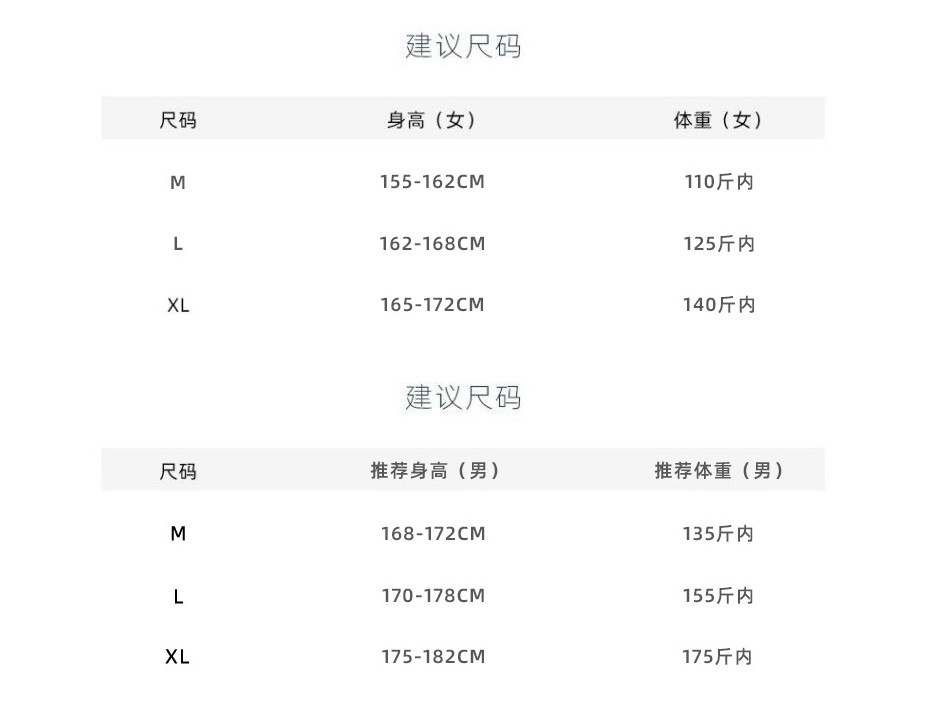Image resolution: width=940 pixels, height=703 pixels.
Task: Select the 162-168CM height cell
Action: [432, 244]
